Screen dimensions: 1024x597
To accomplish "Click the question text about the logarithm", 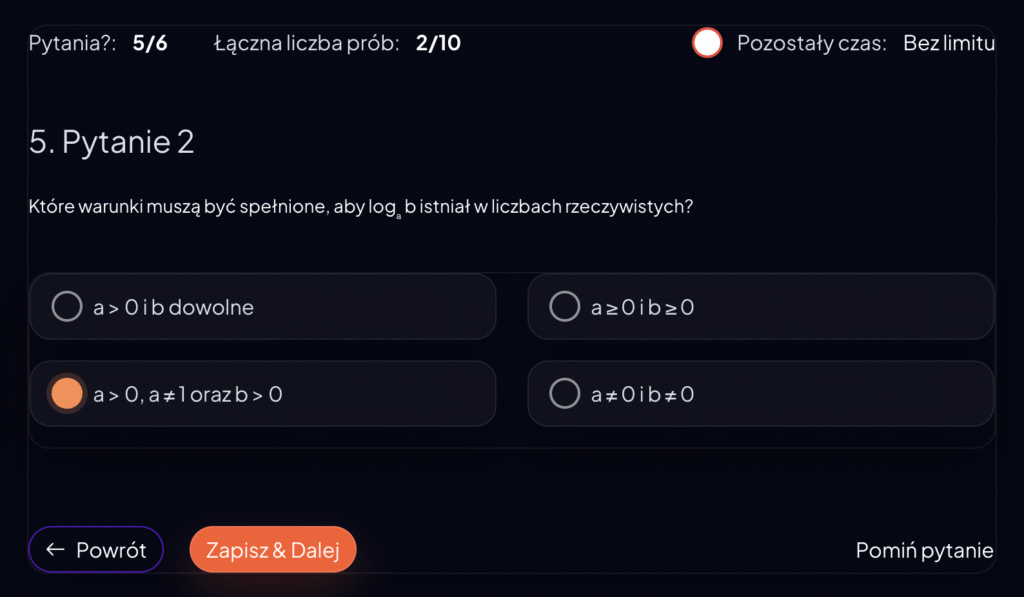I will pos(361,208).
